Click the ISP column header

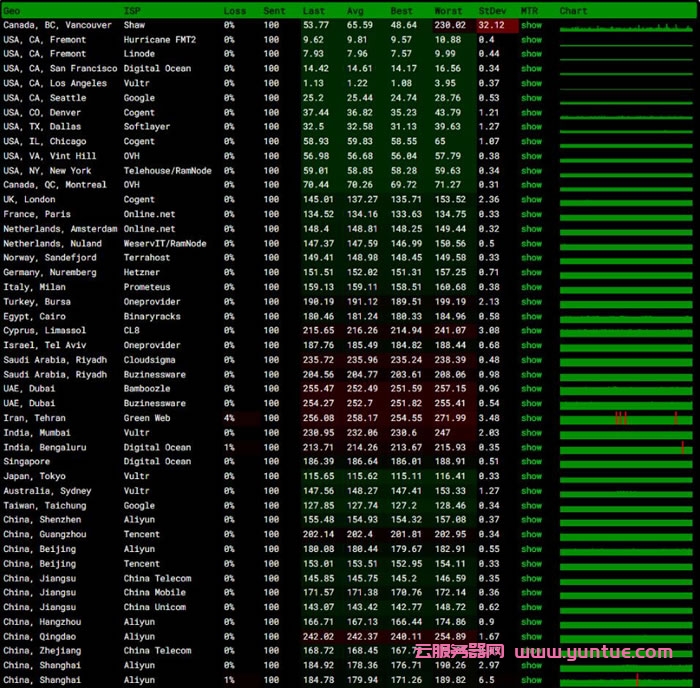click(x=131, y=11)
